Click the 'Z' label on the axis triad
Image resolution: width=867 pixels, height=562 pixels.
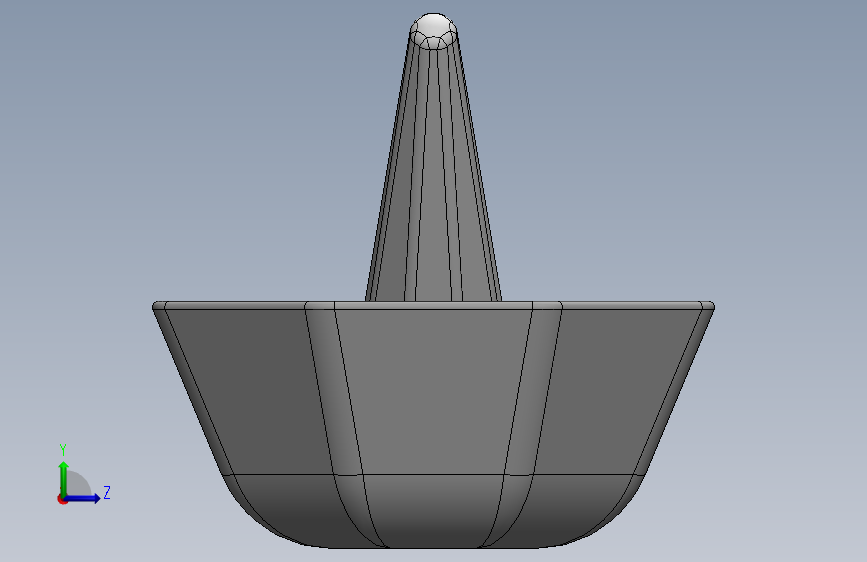coord(107,492)
